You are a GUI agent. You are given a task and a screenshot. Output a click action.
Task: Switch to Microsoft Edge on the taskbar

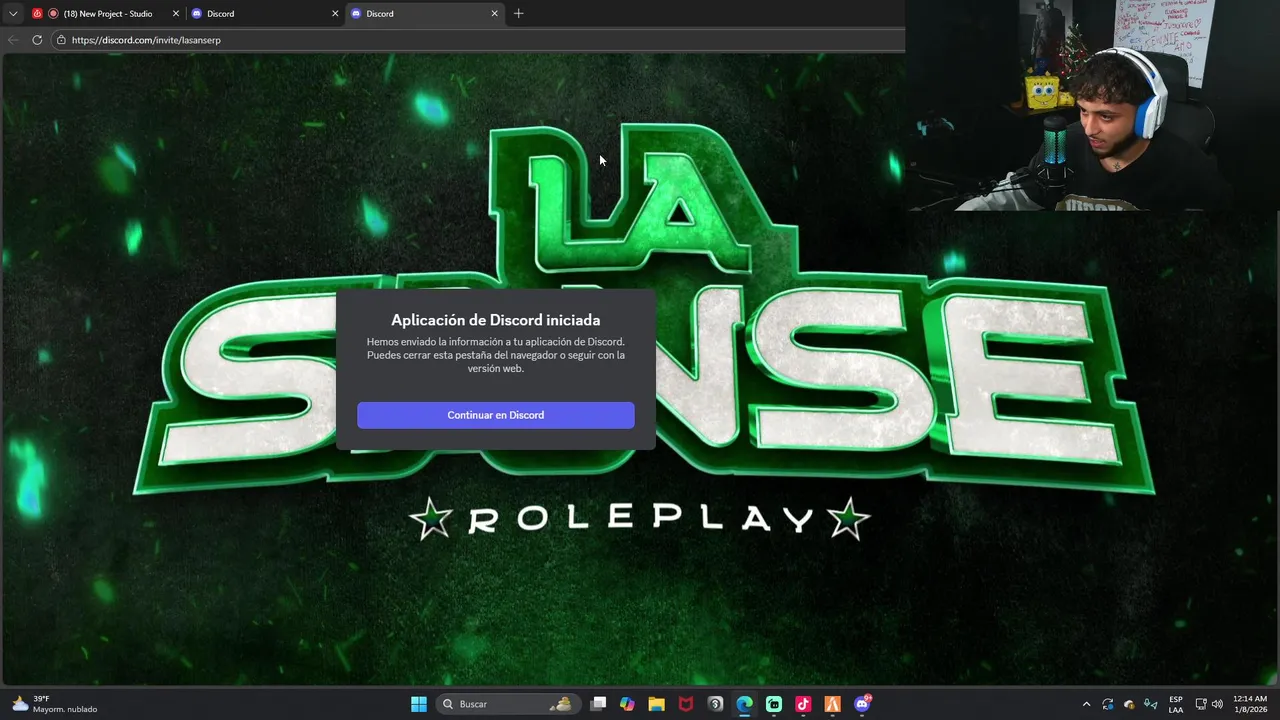[x=744, y=704]
